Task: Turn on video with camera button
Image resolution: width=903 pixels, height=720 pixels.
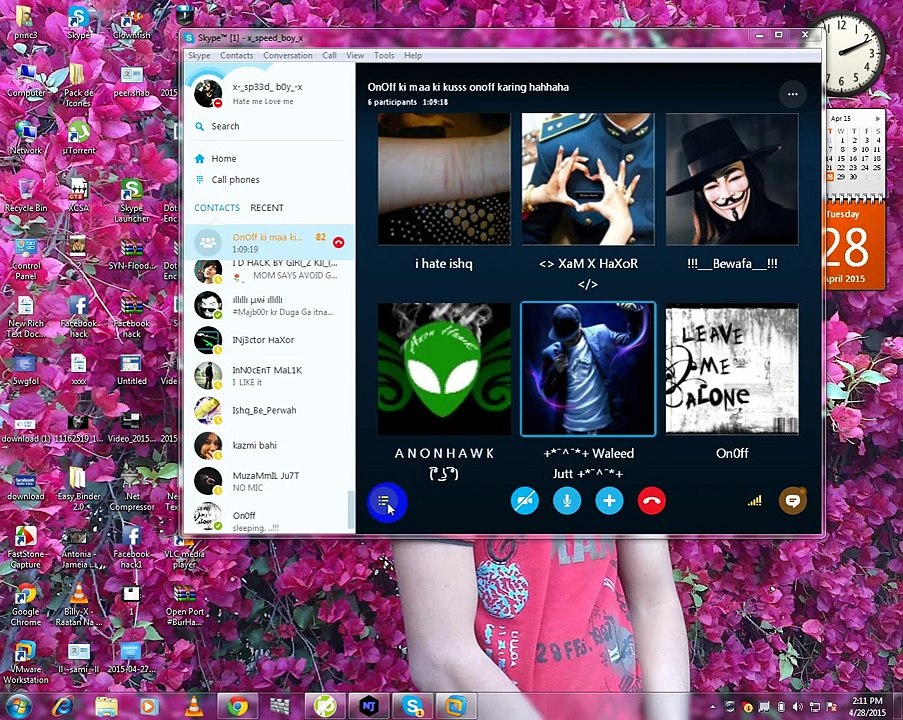Action: coord(524,501)
